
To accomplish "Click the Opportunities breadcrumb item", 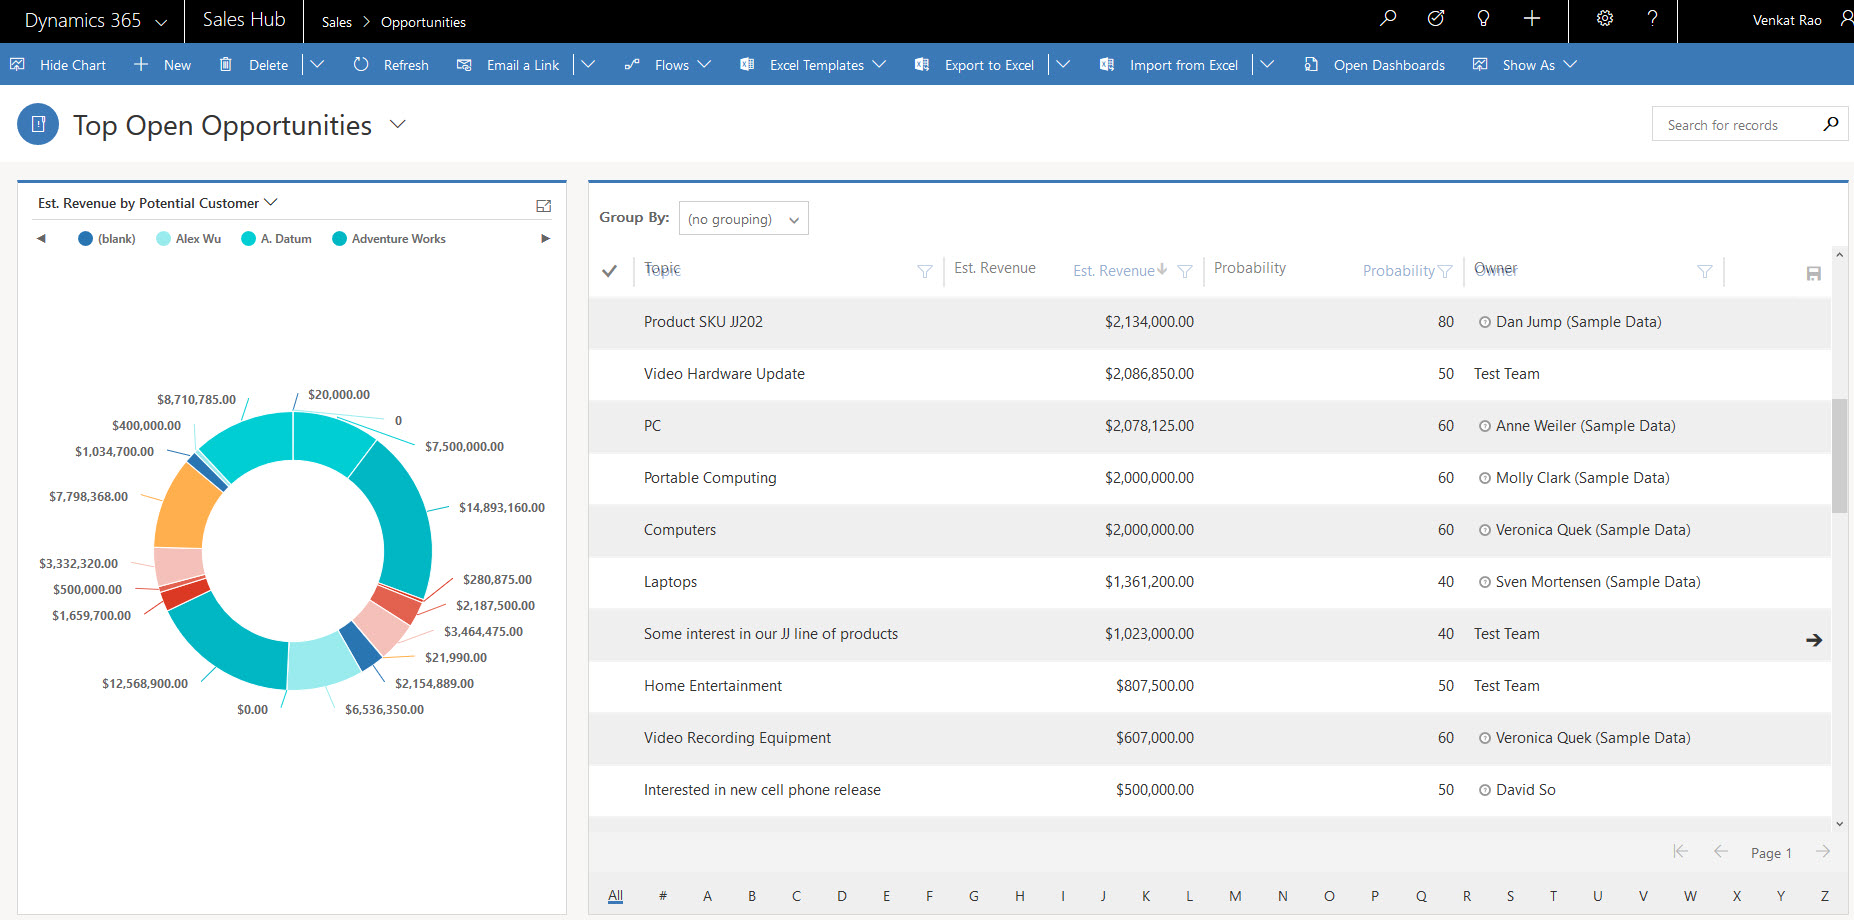I will 423,22.
